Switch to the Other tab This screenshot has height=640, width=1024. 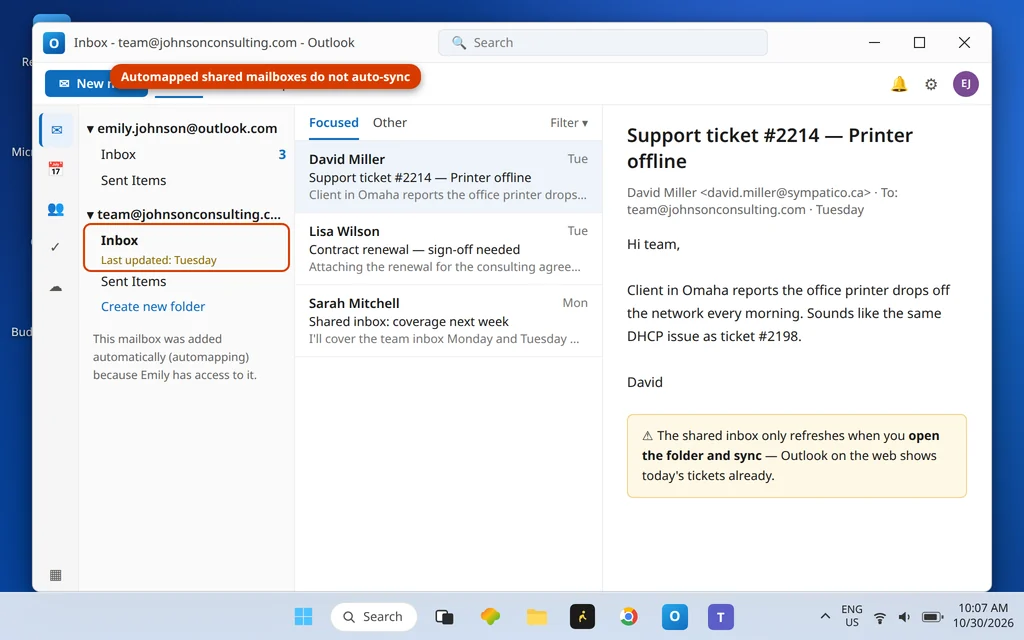[390, 123]
